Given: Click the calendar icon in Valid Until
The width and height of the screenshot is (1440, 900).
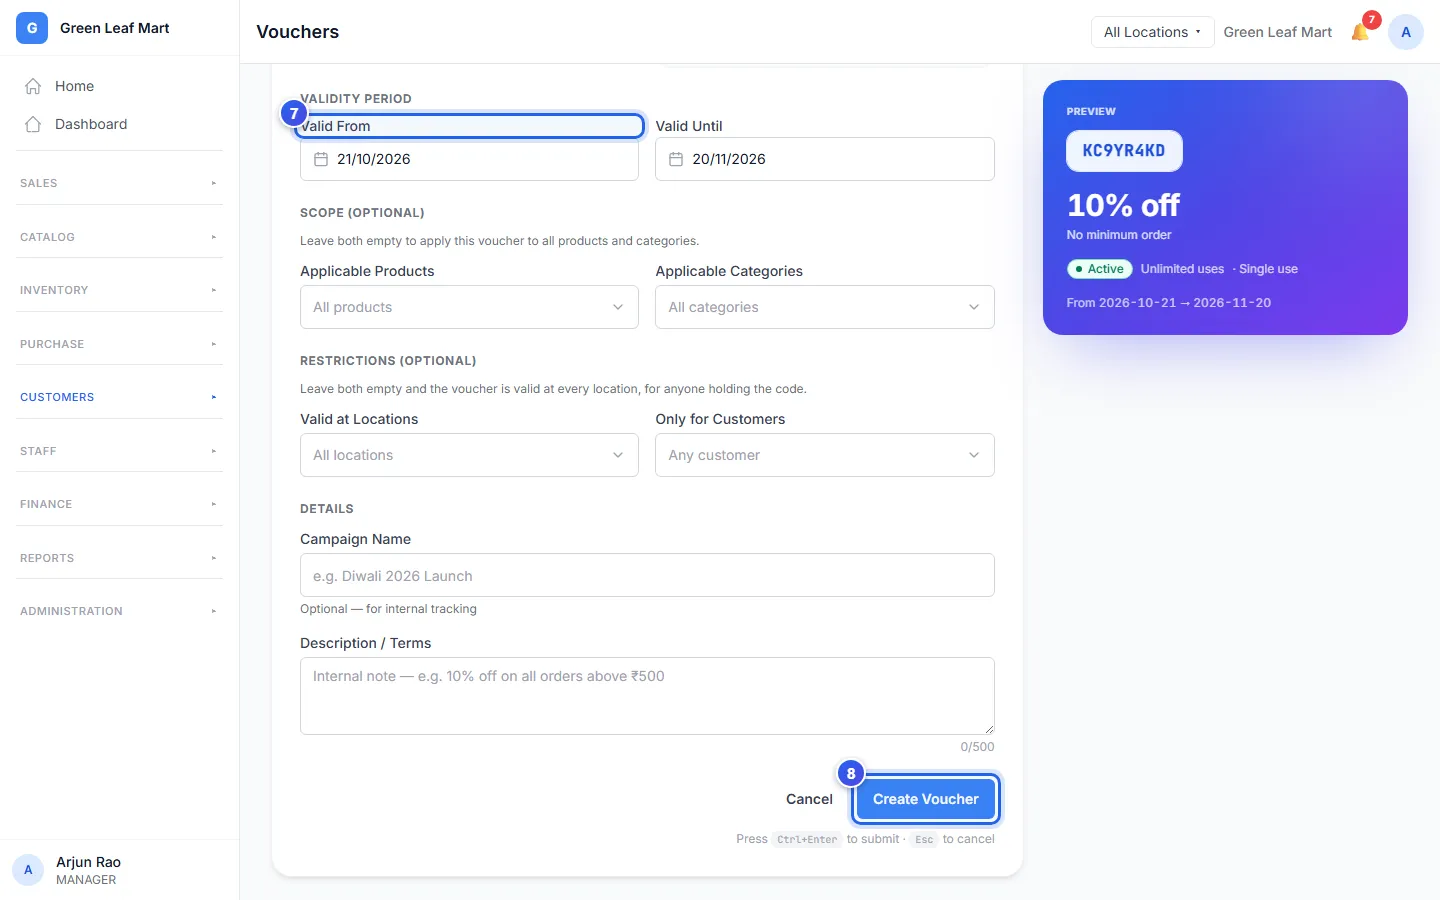Looking at the screenshot, I should click(676, 159).
